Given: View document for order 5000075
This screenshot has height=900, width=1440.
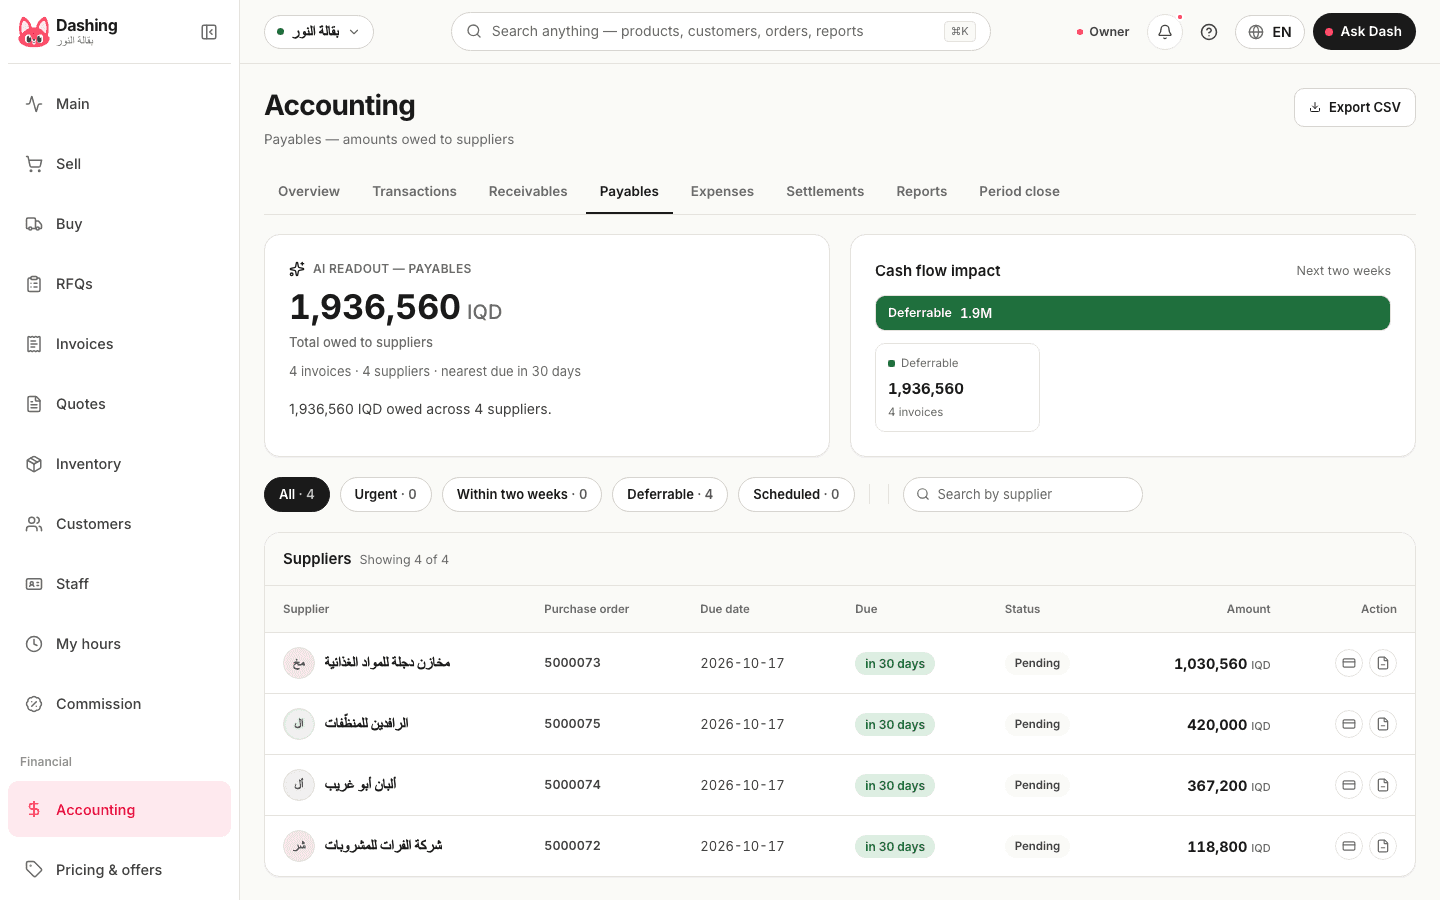Looking at the screenshot, I should pos(1383,724).
